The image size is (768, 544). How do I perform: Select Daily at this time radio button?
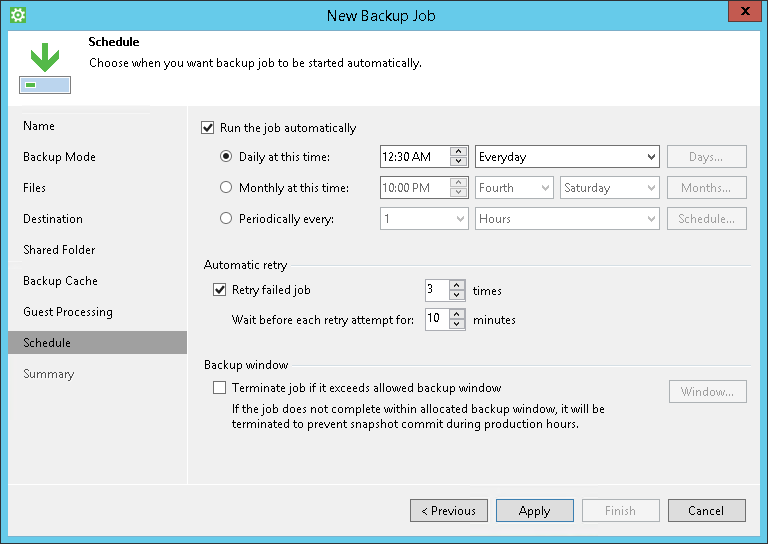tap(226, 156)
